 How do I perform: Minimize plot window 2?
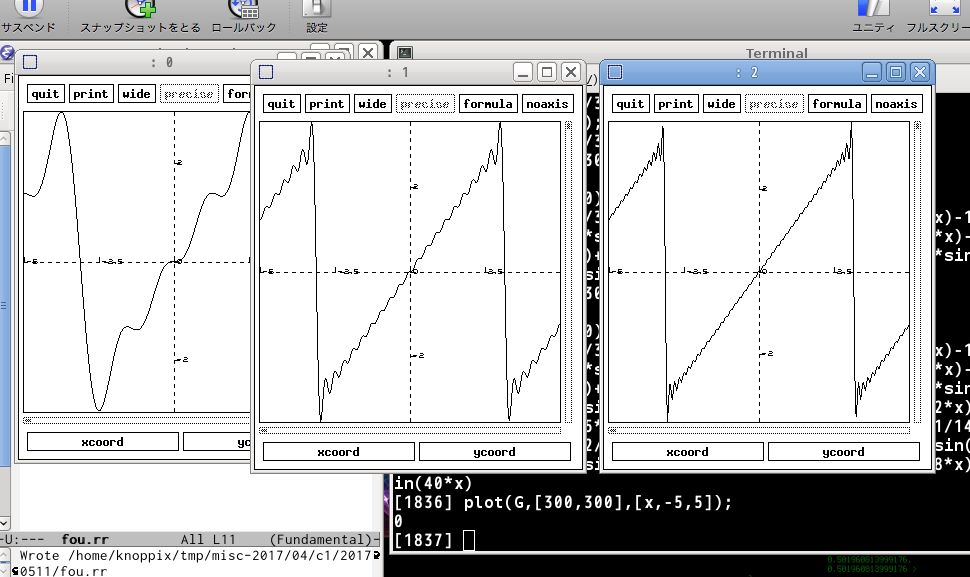(x=872, y=72)
